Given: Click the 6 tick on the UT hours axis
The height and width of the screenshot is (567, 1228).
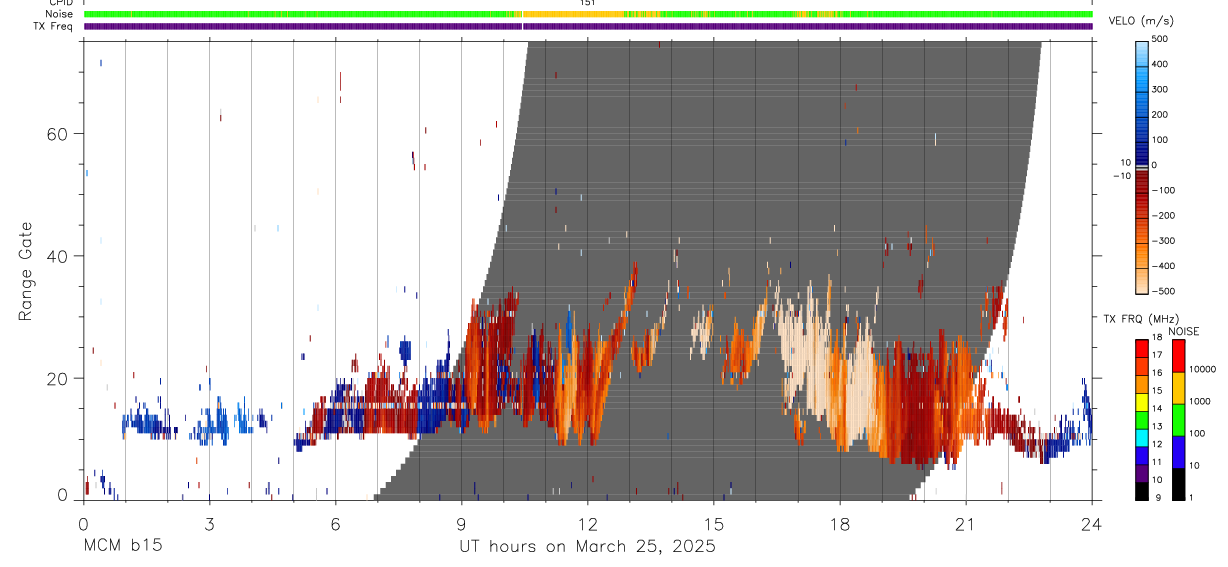Looking at the screenshot, I should (x=336, y=525).
